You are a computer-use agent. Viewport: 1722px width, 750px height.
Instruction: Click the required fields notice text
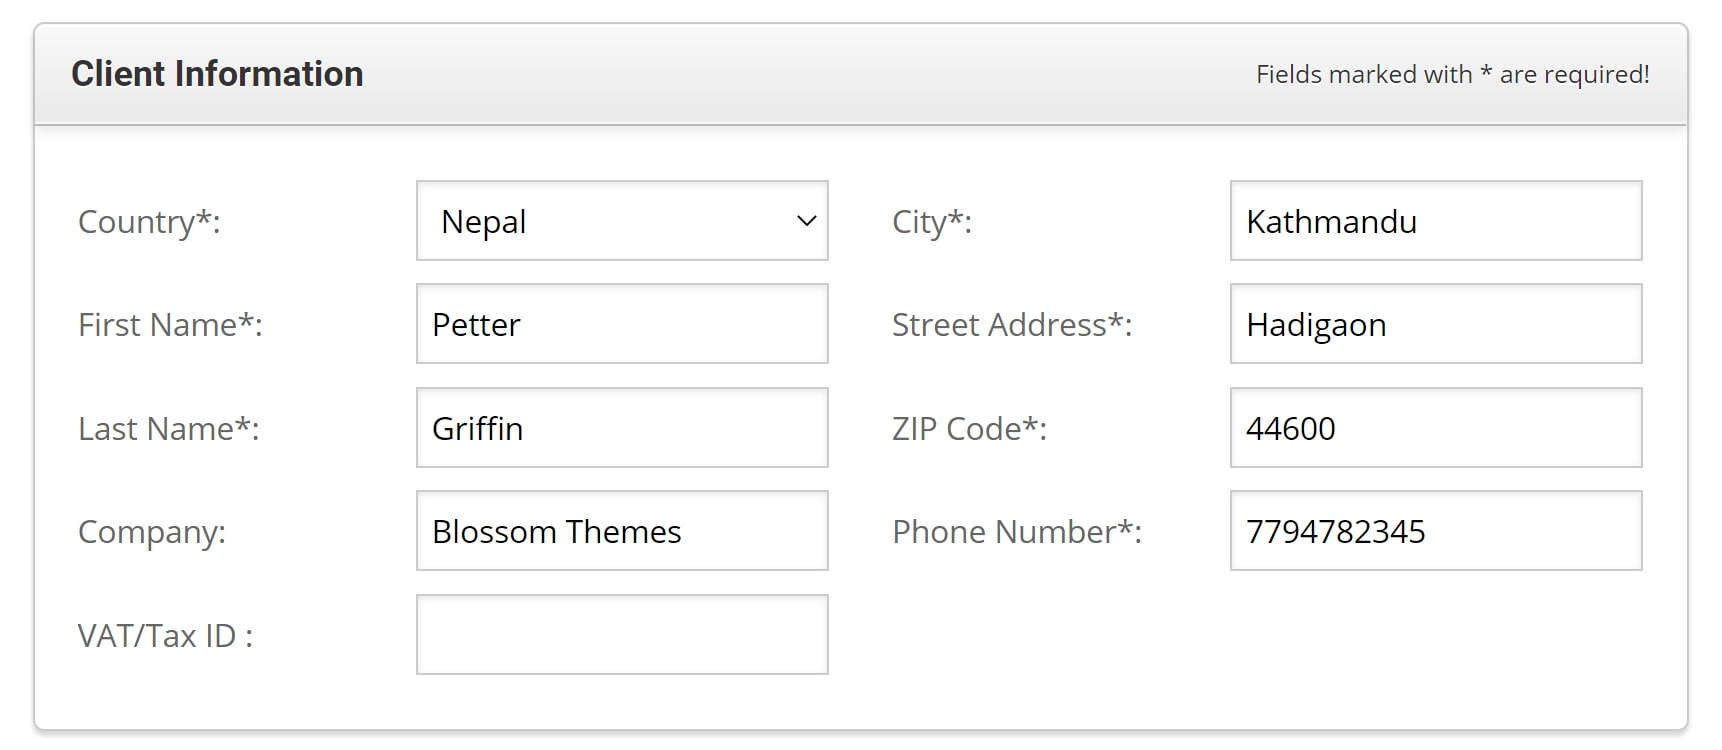(x=1453, y=75)
